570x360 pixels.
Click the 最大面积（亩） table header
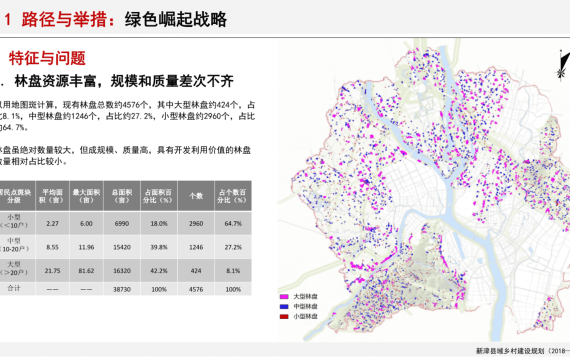tap(86, 196)
